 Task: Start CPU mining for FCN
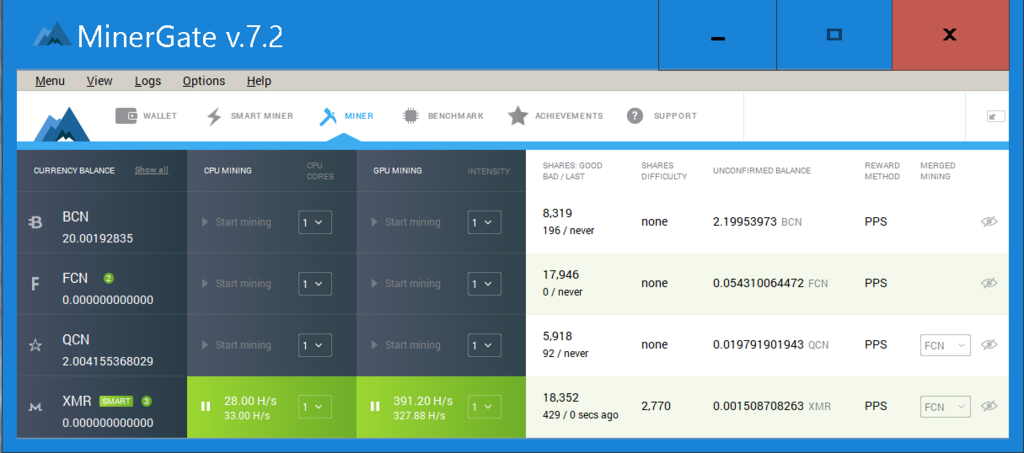(x=236, y=283)
